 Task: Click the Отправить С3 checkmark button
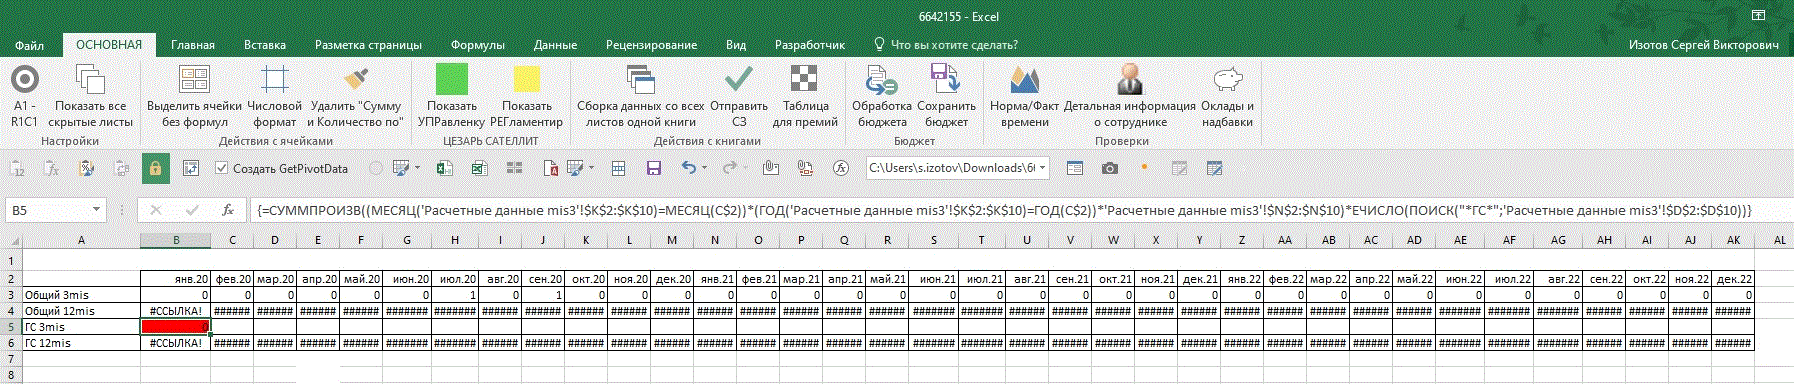tap(739, 96)
